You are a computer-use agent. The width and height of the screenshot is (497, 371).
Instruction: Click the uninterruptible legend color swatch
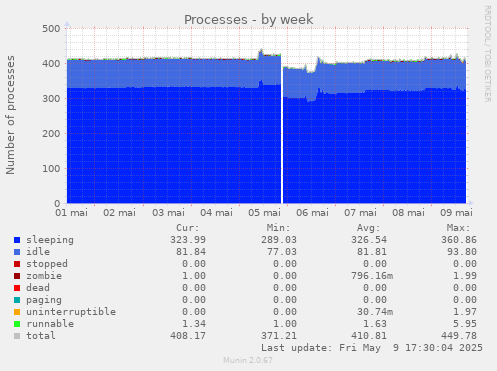coord(17,312)
